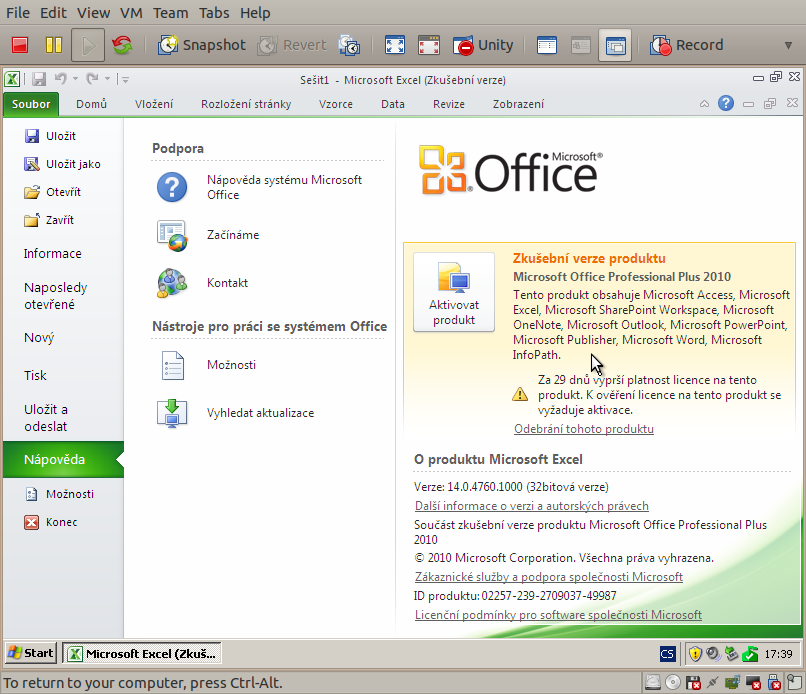Open the snapshot manager icon next to Revert
806x694 pixels.
coord(349,45)
